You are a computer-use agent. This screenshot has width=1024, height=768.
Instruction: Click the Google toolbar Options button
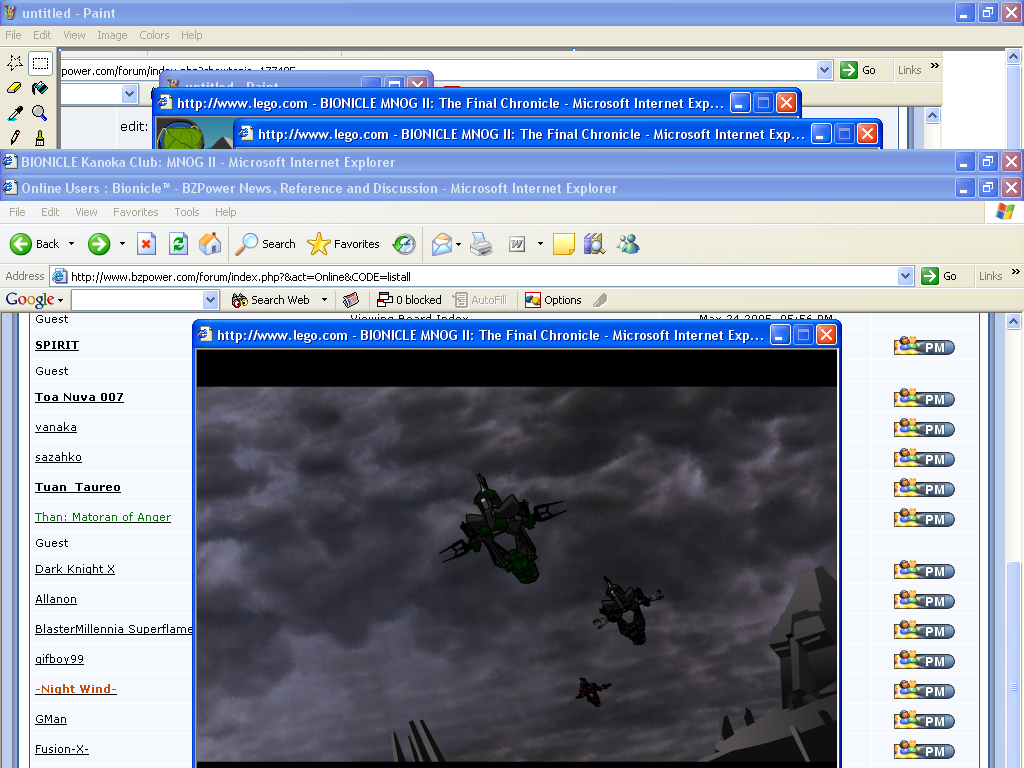pyautogui.click(x=552, y=300)
